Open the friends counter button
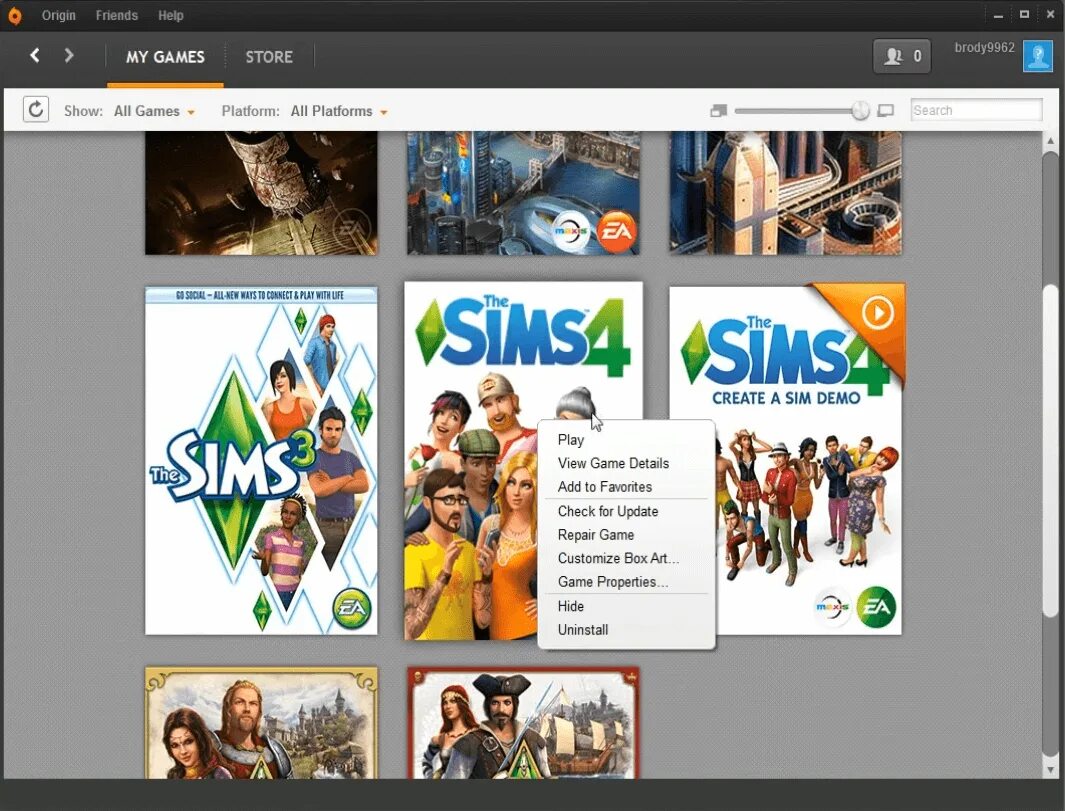Viewport: 1065px width, 811px height. [901, 56]
